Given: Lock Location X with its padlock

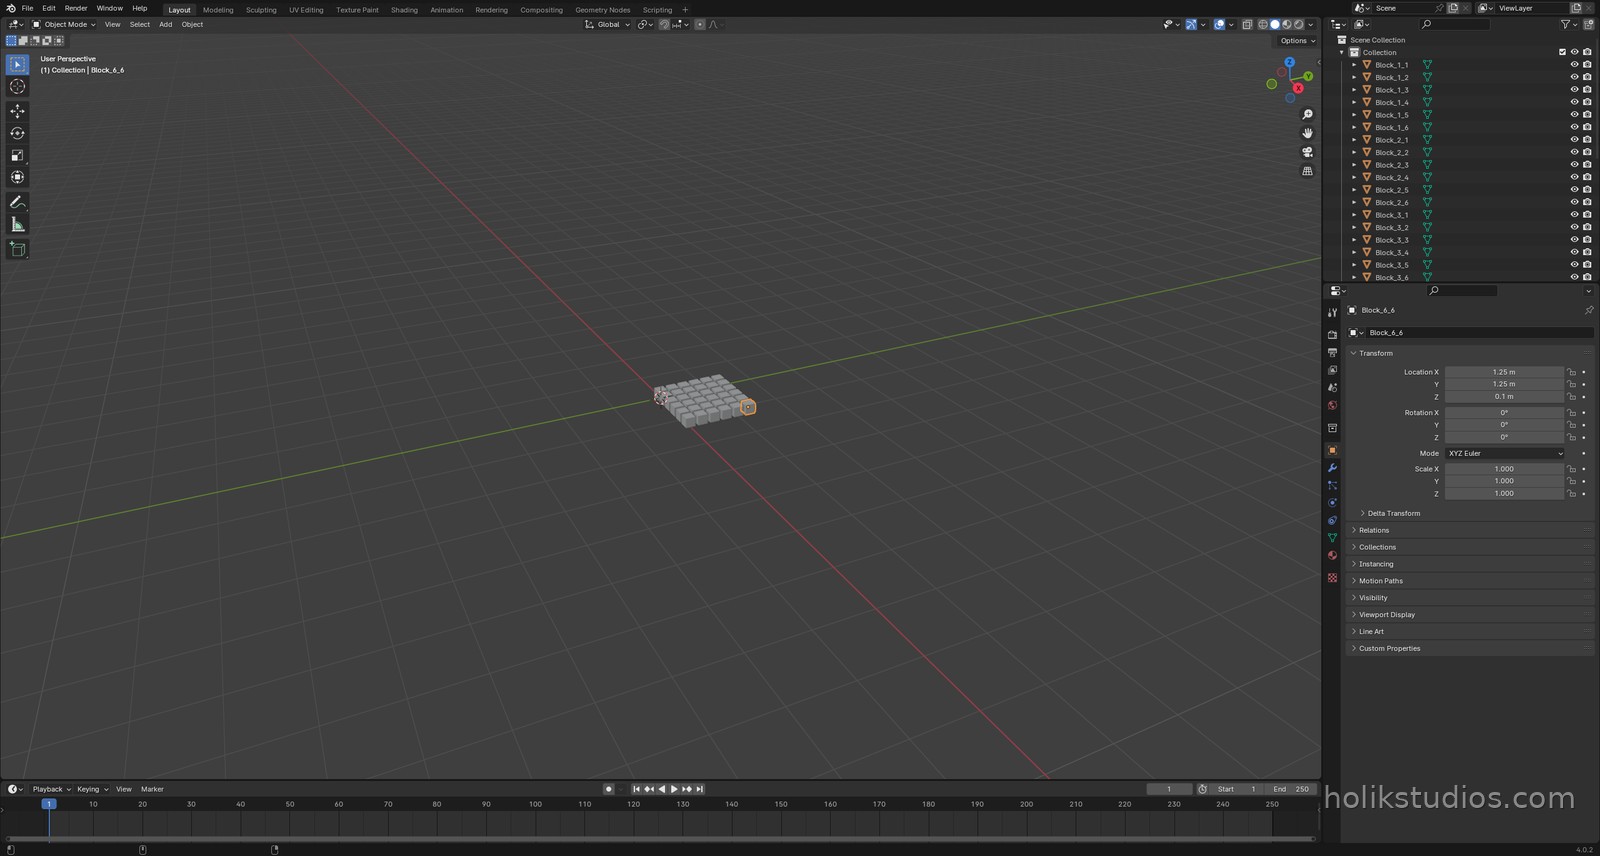Looking at the screenshot, I should tap(1571, 372).
